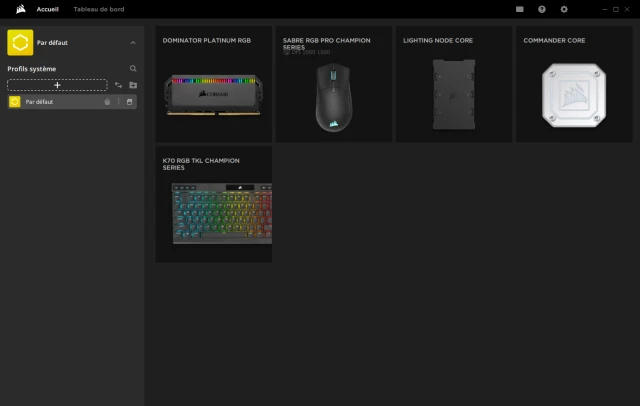Click the Corsair sails logo icon
Viewport: 640px width, 406px height.
(x=20, y=9)
